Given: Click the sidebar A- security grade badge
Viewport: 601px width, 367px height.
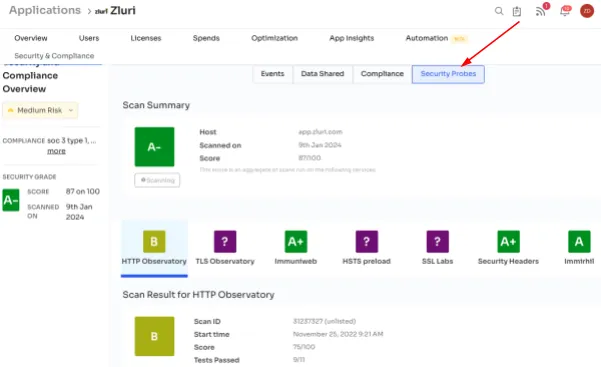Looking at the screenshot, I should tap(11, 200).
